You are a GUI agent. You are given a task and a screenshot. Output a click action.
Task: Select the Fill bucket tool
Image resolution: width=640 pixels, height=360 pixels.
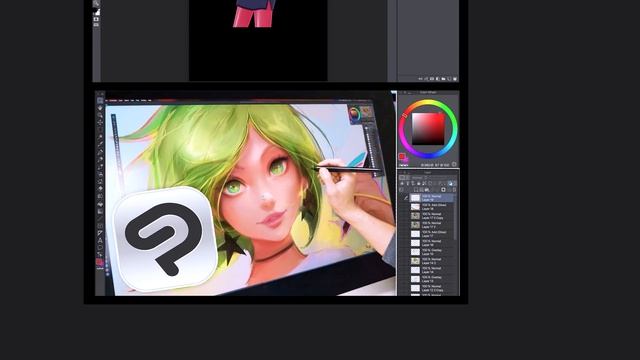[x=100, y=203]
